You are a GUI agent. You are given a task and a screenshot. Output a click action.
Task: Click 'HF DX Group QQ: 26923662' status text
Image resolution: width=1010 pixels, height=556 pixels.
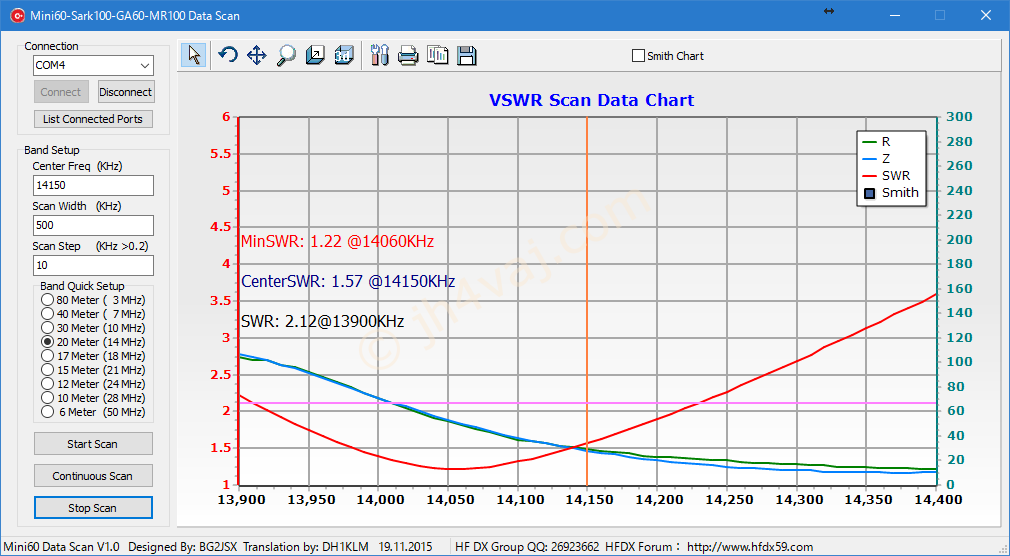pos(527,547)
